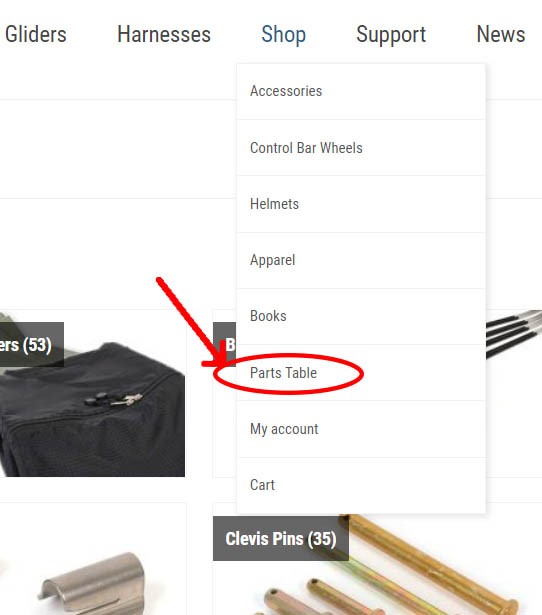Screen dimensions: 542x615
Task: Click the black zippered bag thumbnail
Action: (92, 408)
